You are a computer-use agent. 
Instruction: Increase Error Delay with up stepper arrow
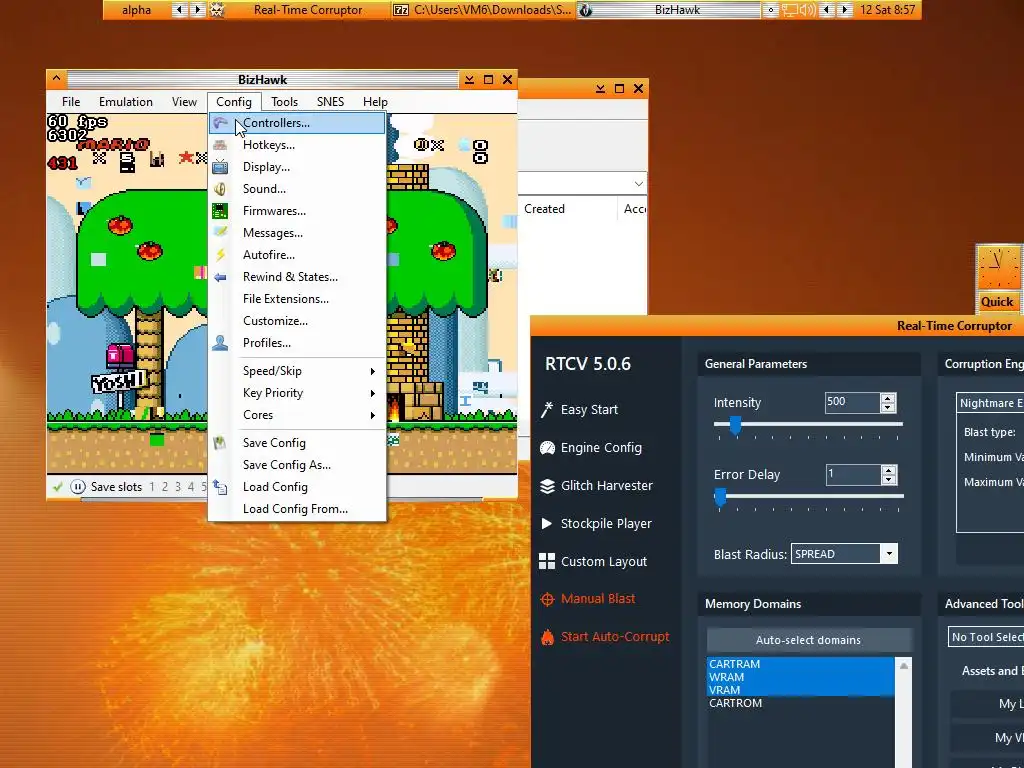click(888, 470)
